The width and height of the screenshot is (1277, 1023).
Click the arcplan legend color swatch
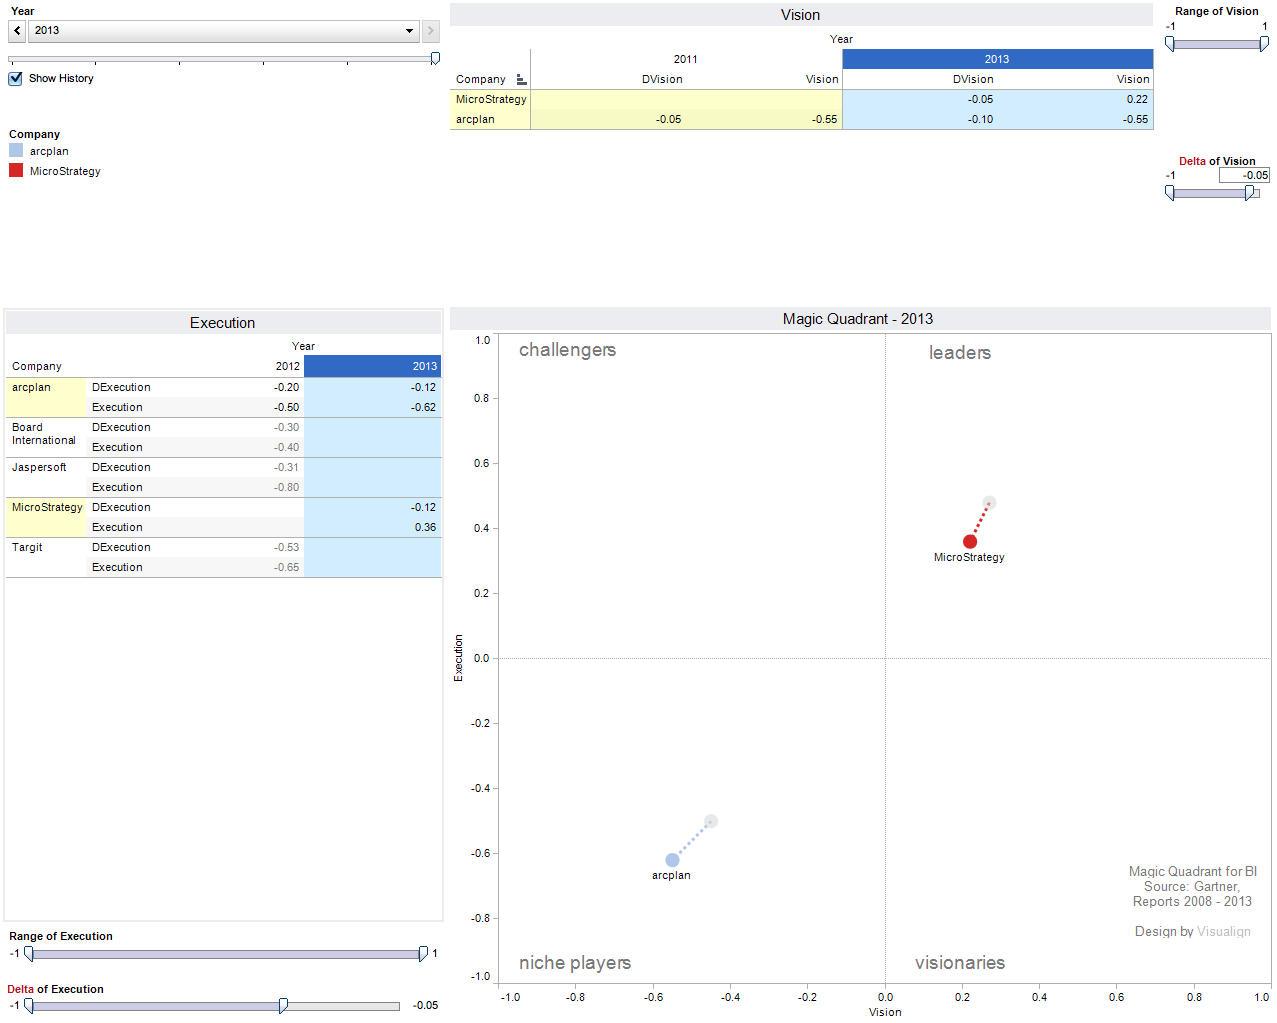[16, 151]
